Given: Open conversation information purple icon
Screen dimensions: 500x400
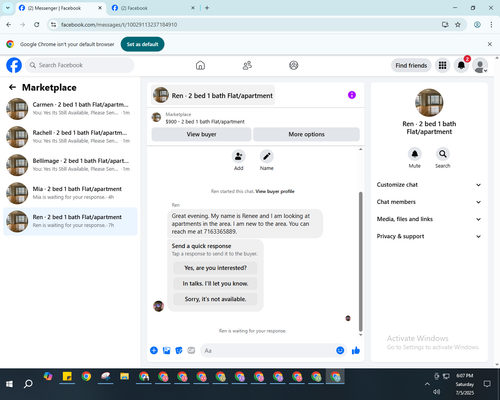Looking at the screenshot, I should coord(352,95).
